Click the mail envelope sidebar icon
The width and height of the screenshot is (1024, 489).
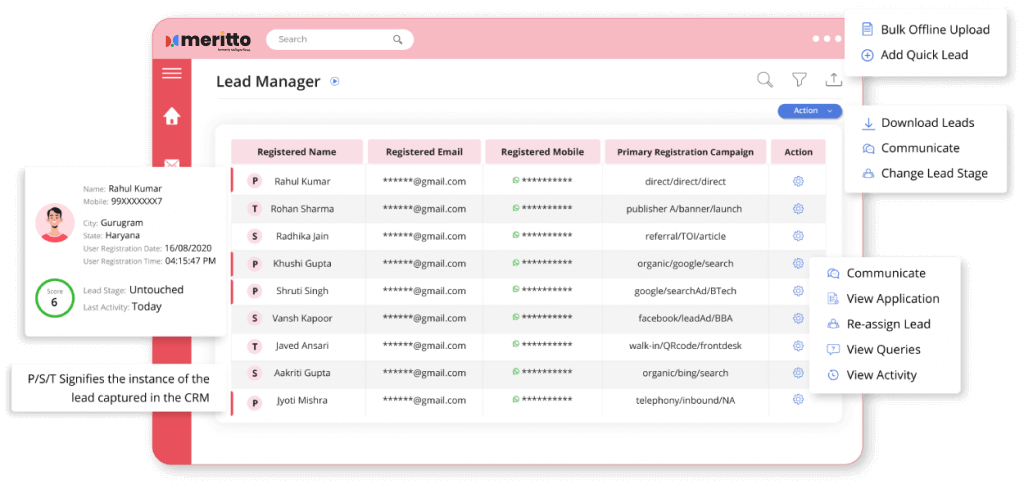pos(171,163)
